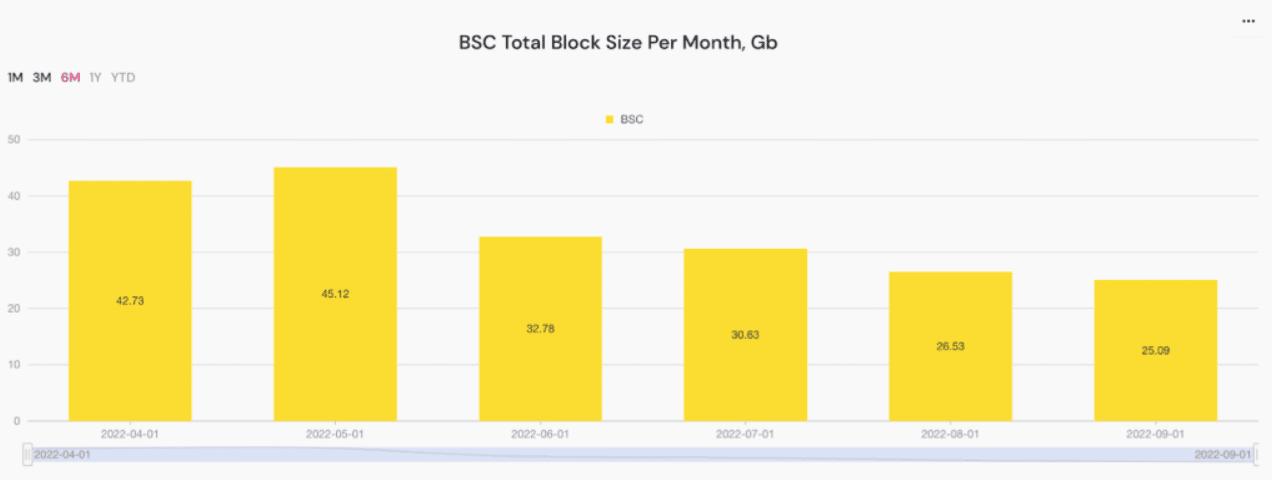Click the 50 y-axis label
Image resolution: width=1272 pixels, height=480 pixels.
pyautogui.click(x=14, y=139)
